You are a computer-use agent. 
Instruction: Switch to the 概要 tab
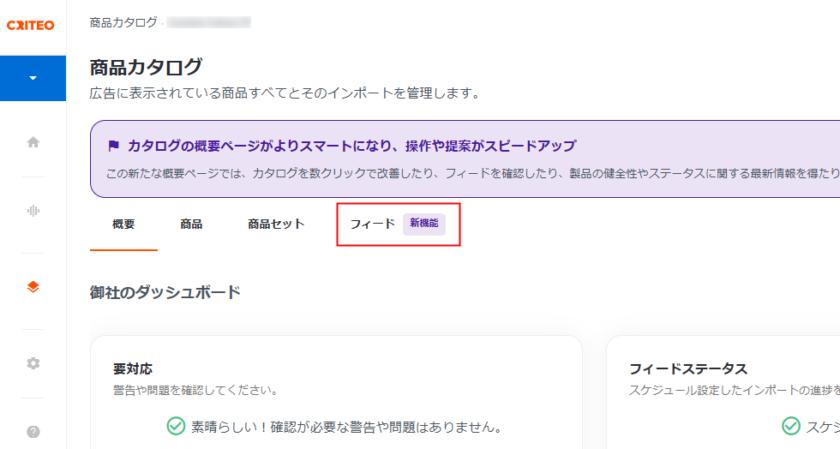click(124, 224)
